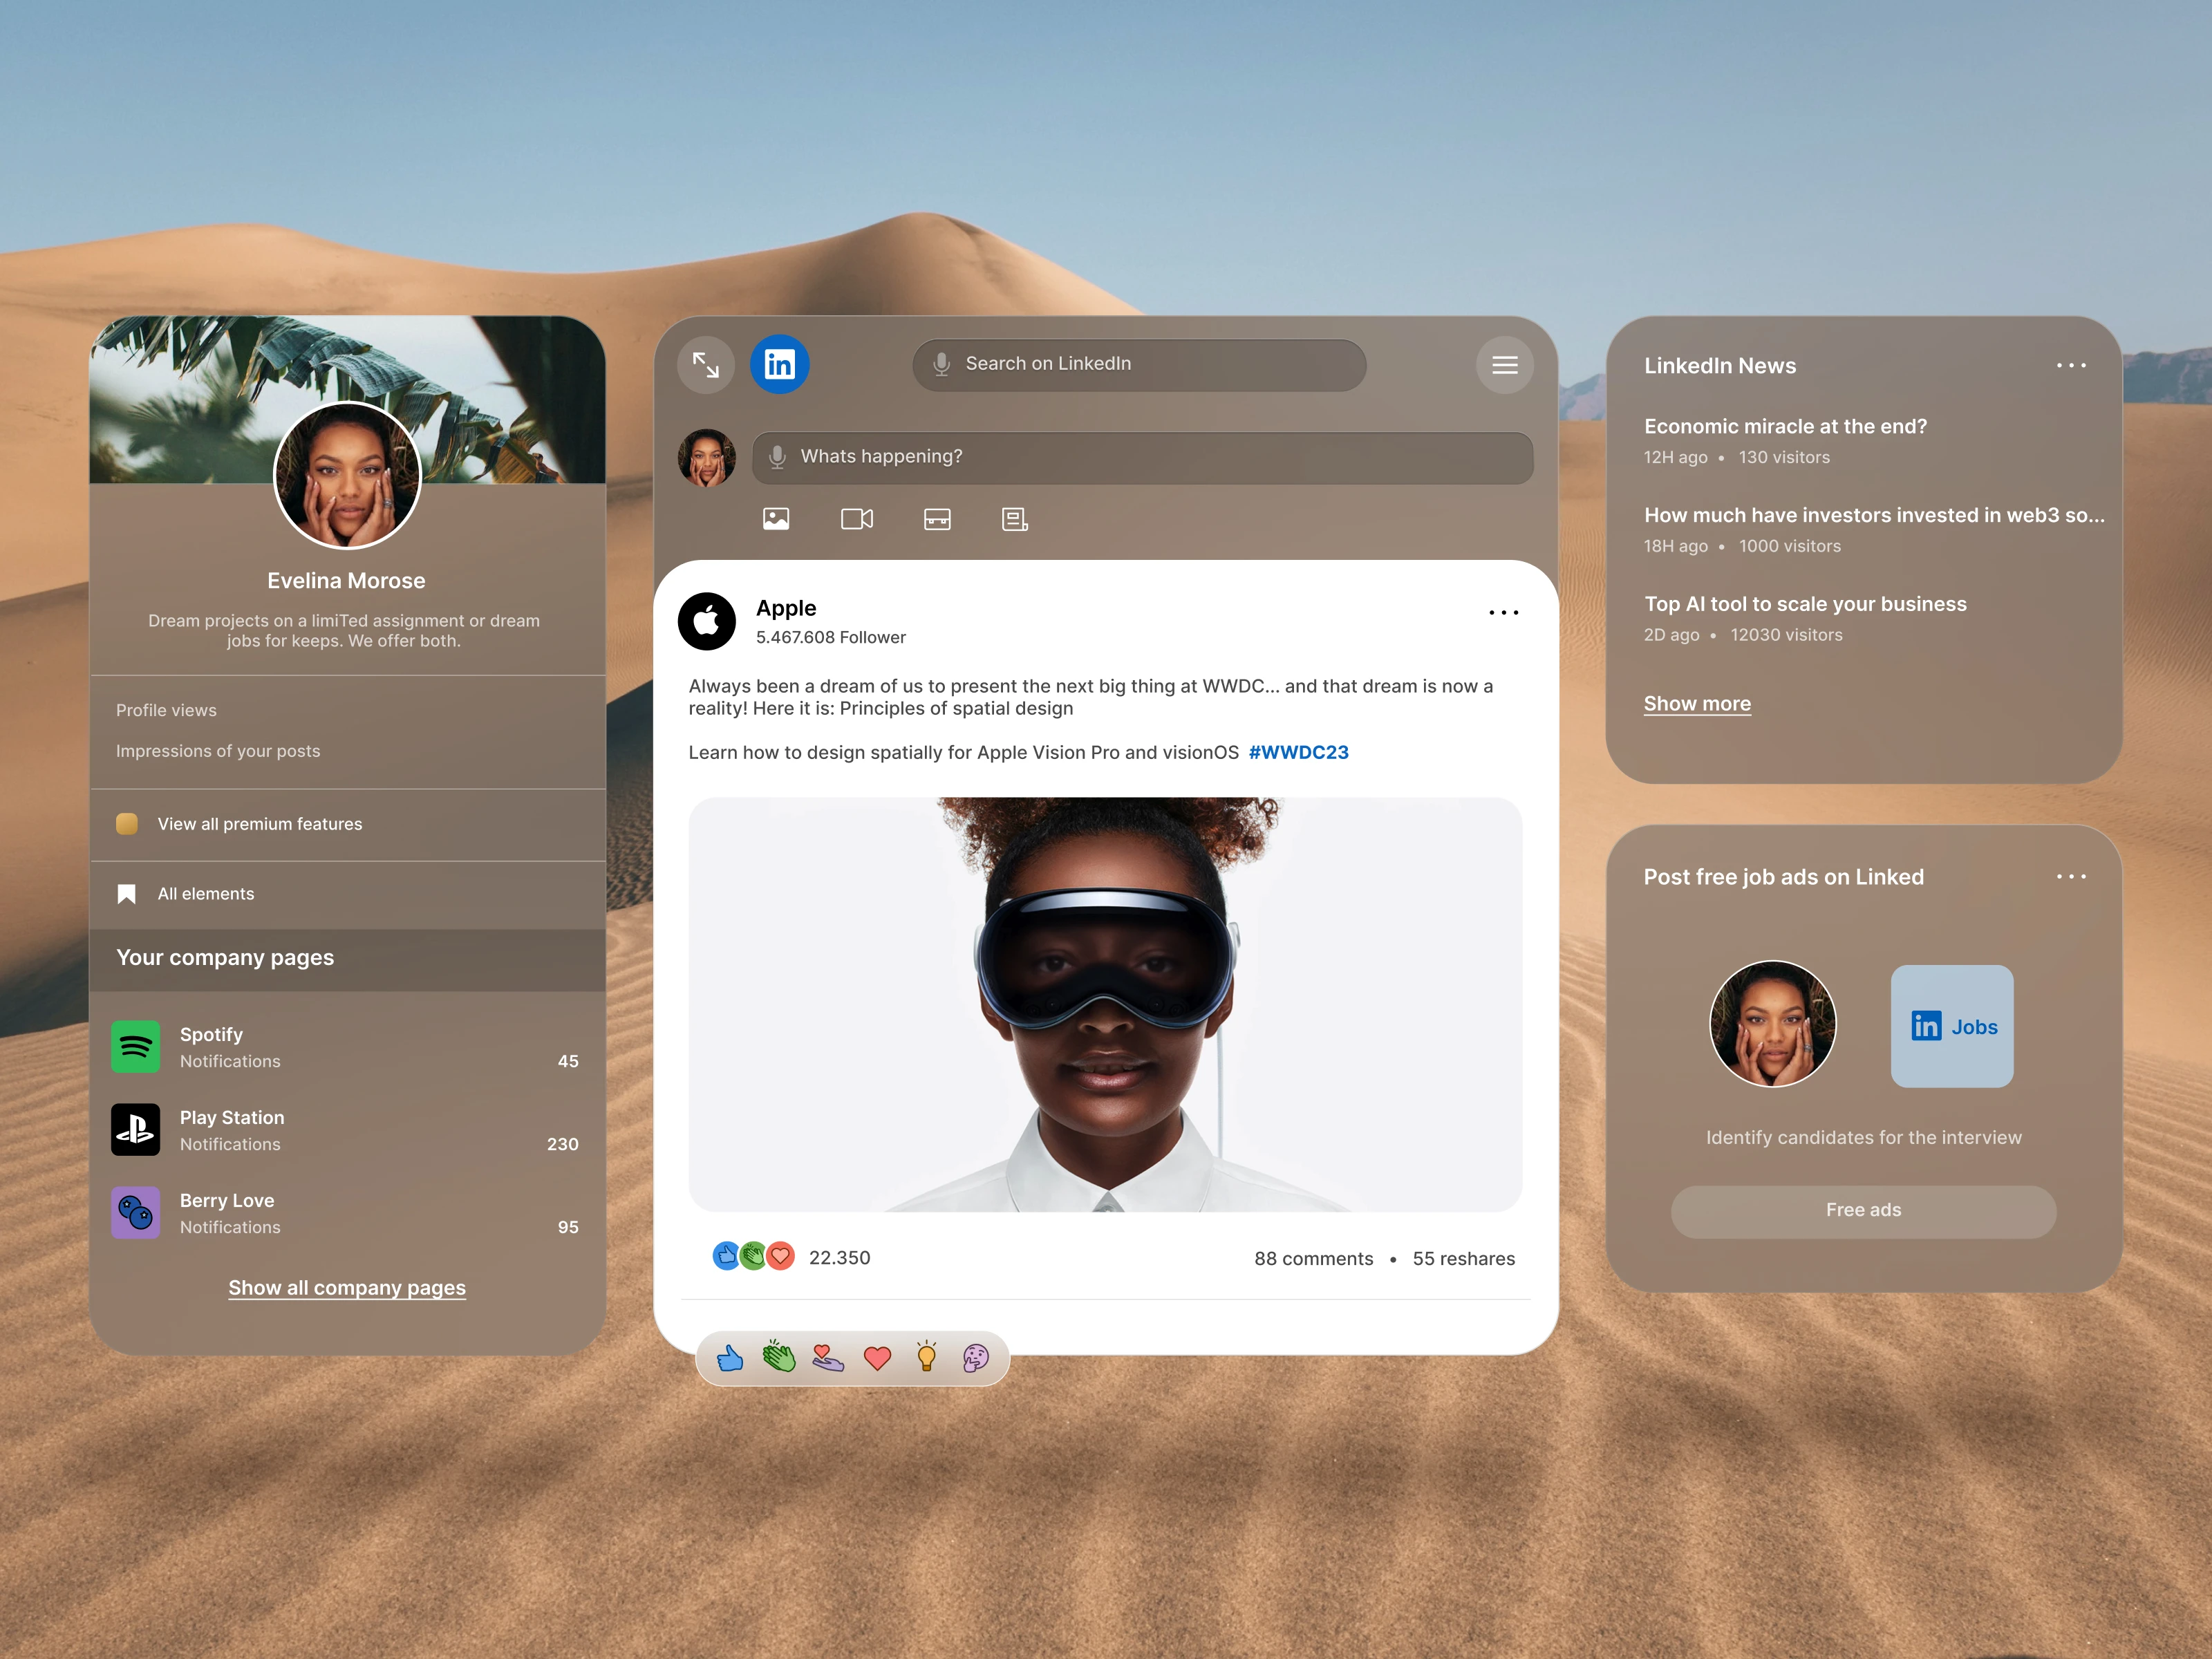Open job ads card three-dot menu
This screenshot has height=1659, width=2212.
[x=2071, y=877]
